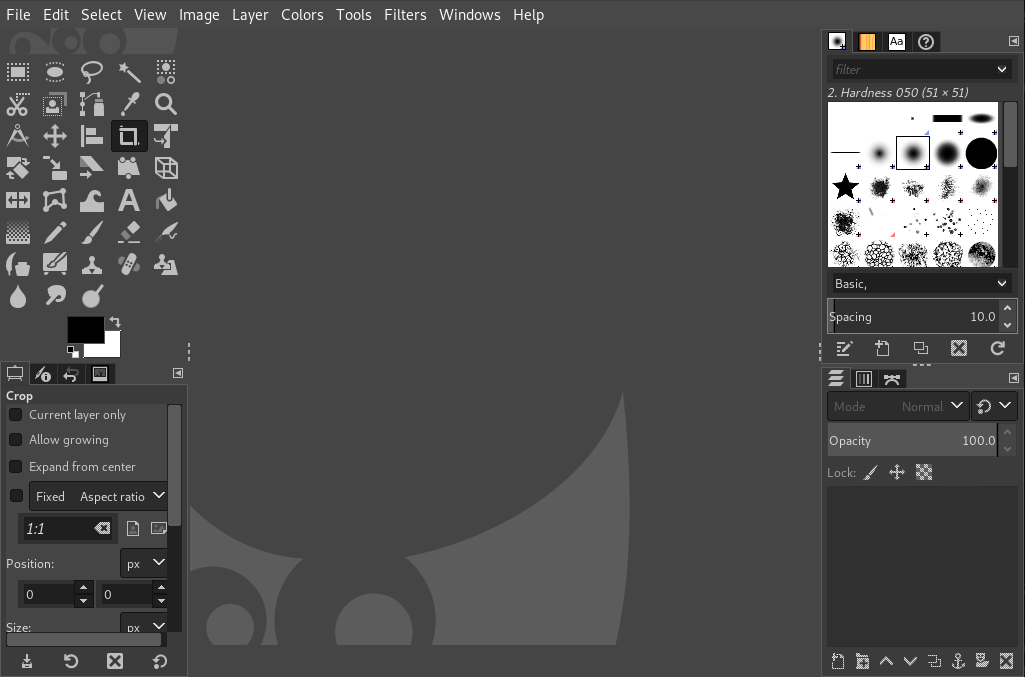Image resolution: width=1025 pixels, height=677 pixels.
Task: Open the Colors menu
Action: (302, 15)
